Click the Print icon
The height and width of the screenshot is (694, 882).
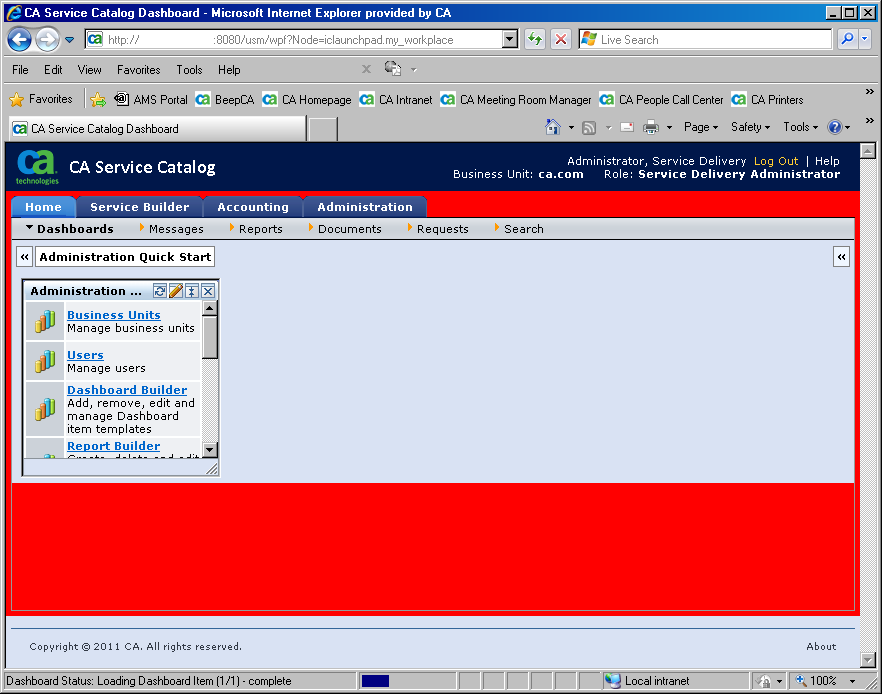(651, 127)
